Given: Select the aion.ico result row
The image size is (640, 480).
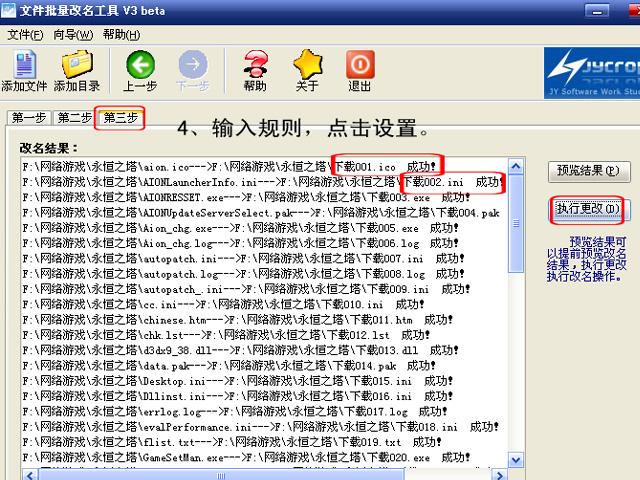Looking at the screenshot, I should tap(230, 167).
